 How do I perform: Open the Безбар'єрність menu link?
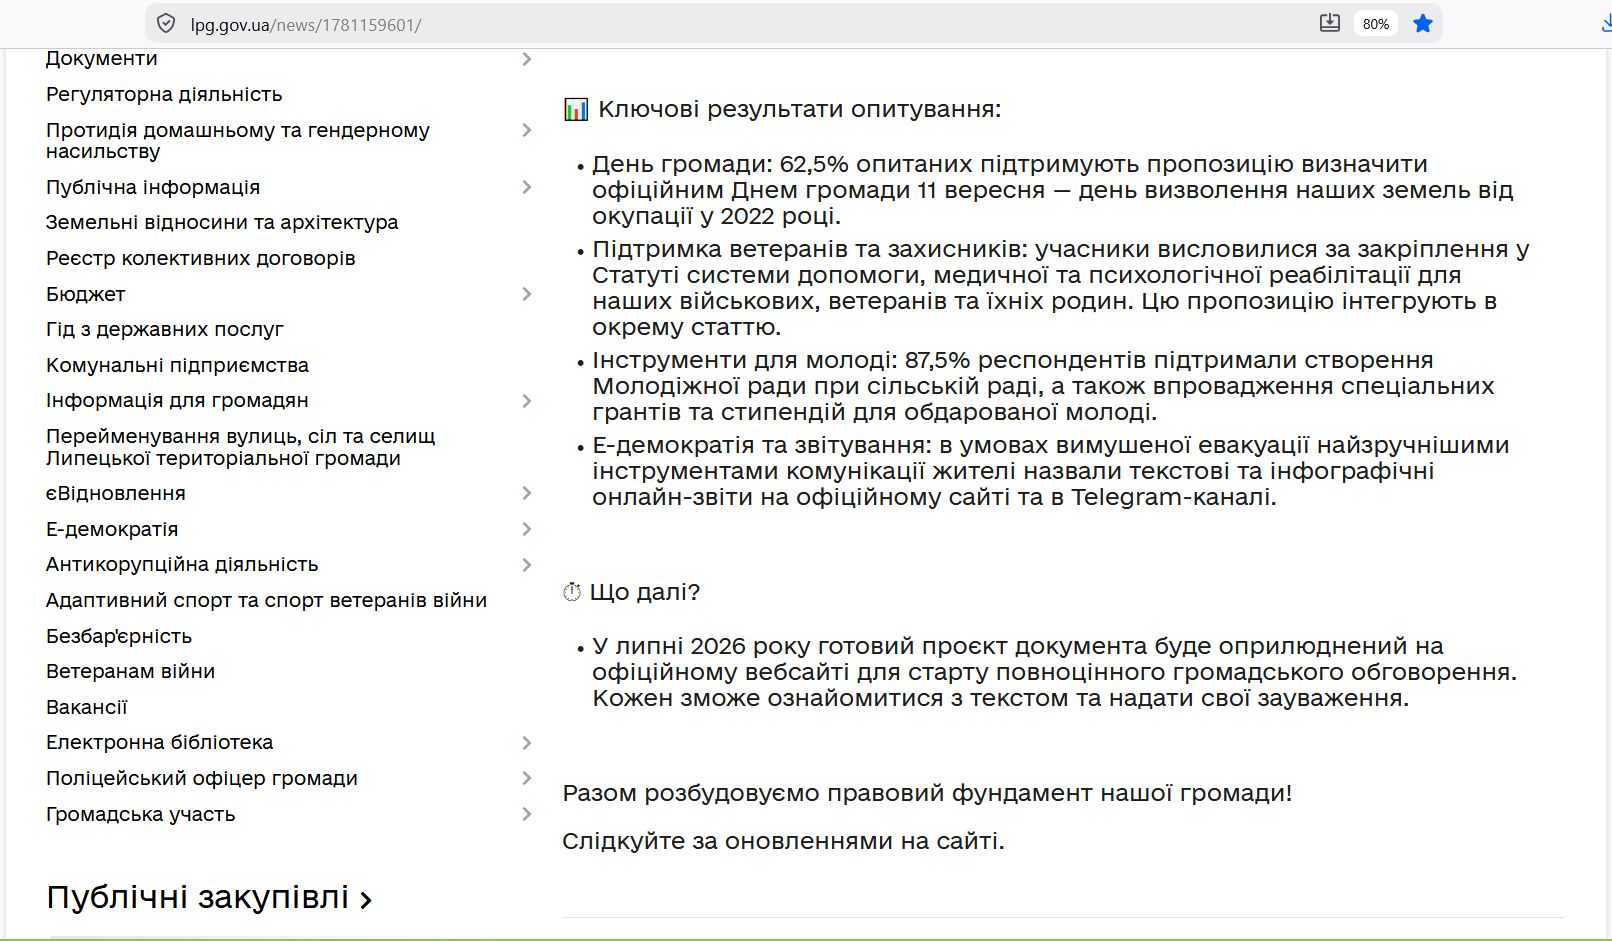click(119, 636)
